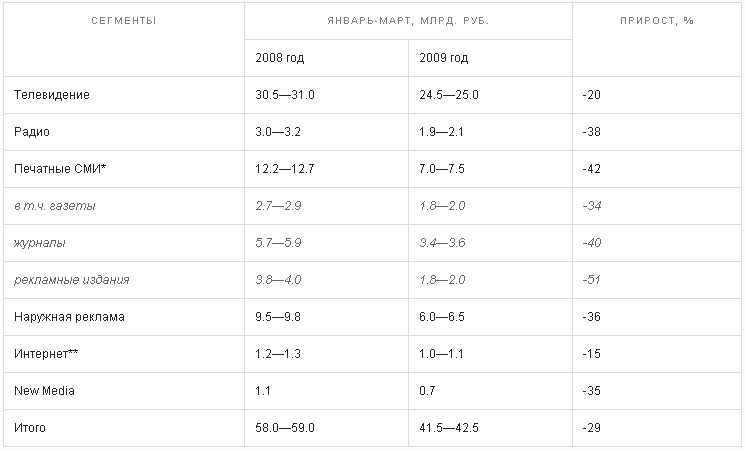Click the ПРИРОСТ, % column header
745x451 pixels.
[x=657, y=21]
